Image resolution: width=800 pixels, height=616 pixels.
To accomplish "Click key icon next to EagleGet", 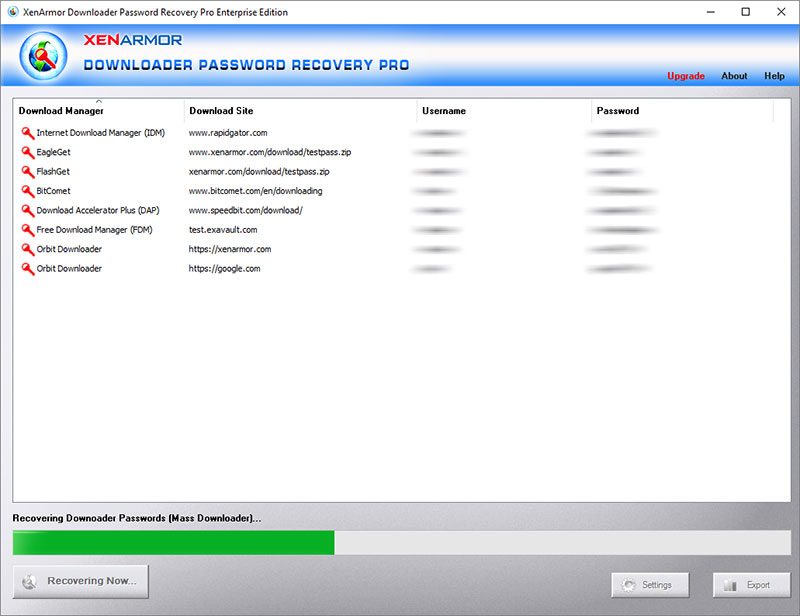I will [x=27, y=152].
